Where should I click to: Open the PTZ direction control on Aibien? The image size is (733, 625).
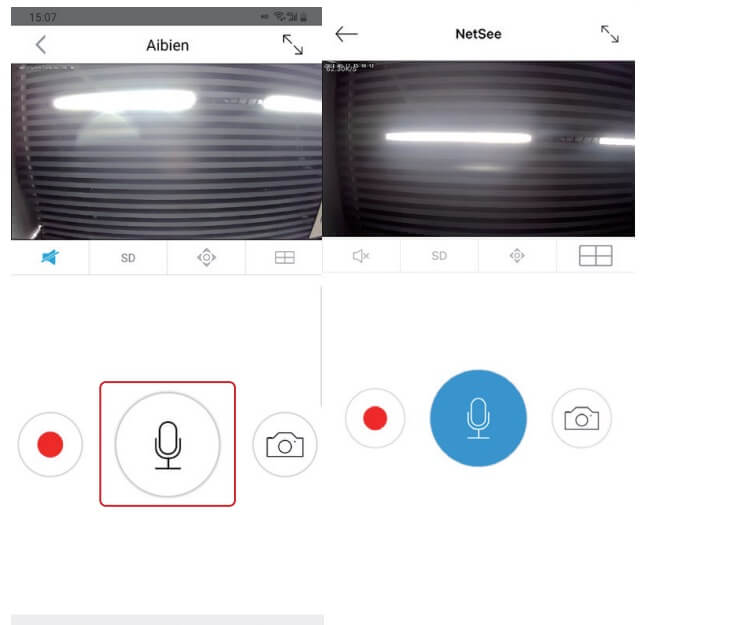[x=206, y=257]
